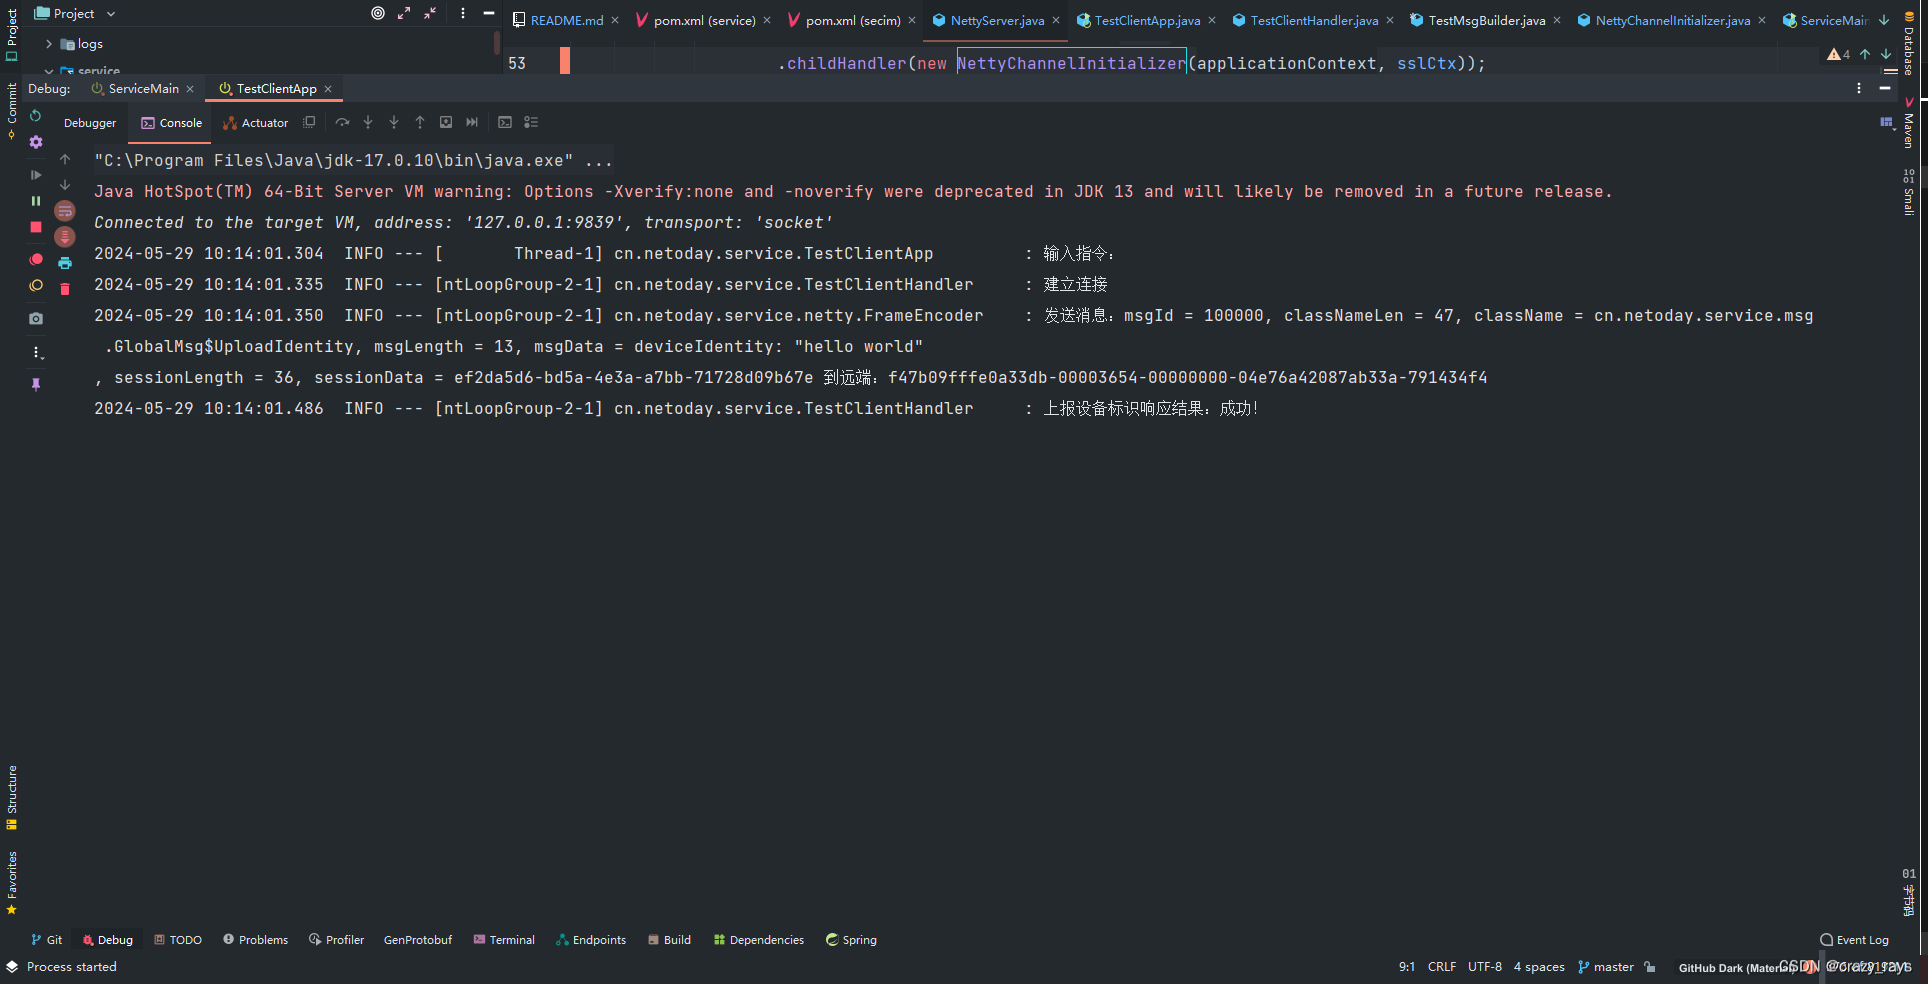Screen dimensions: 1928x984
Task: Drop the current frame
Action: [446, 122]
